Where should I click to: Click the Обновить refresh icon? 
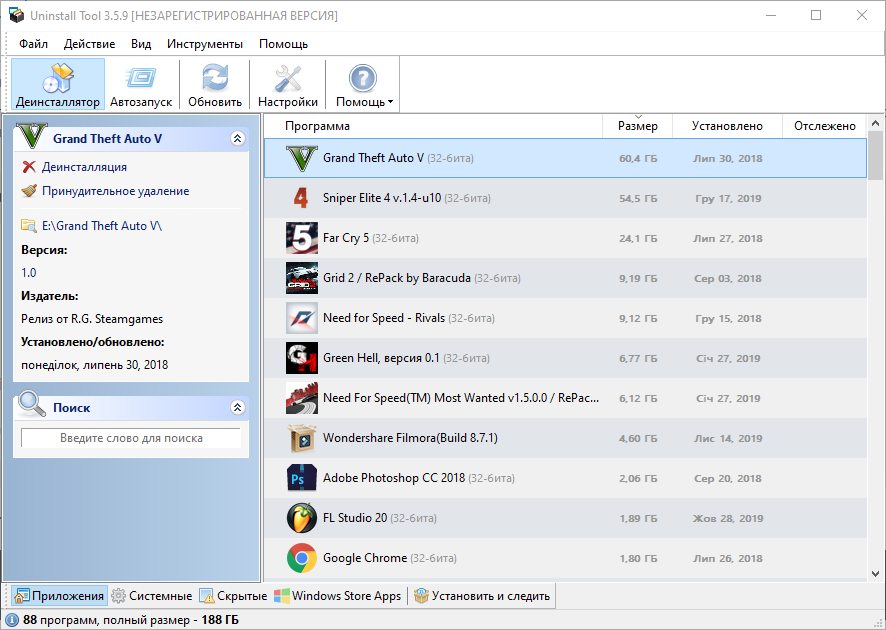coord(215,78)
